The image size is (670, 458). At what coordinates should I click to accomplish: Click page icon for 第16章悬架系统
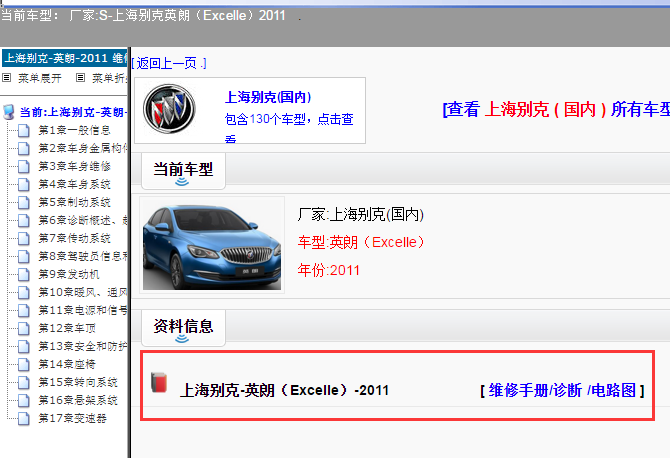(24, 400)
